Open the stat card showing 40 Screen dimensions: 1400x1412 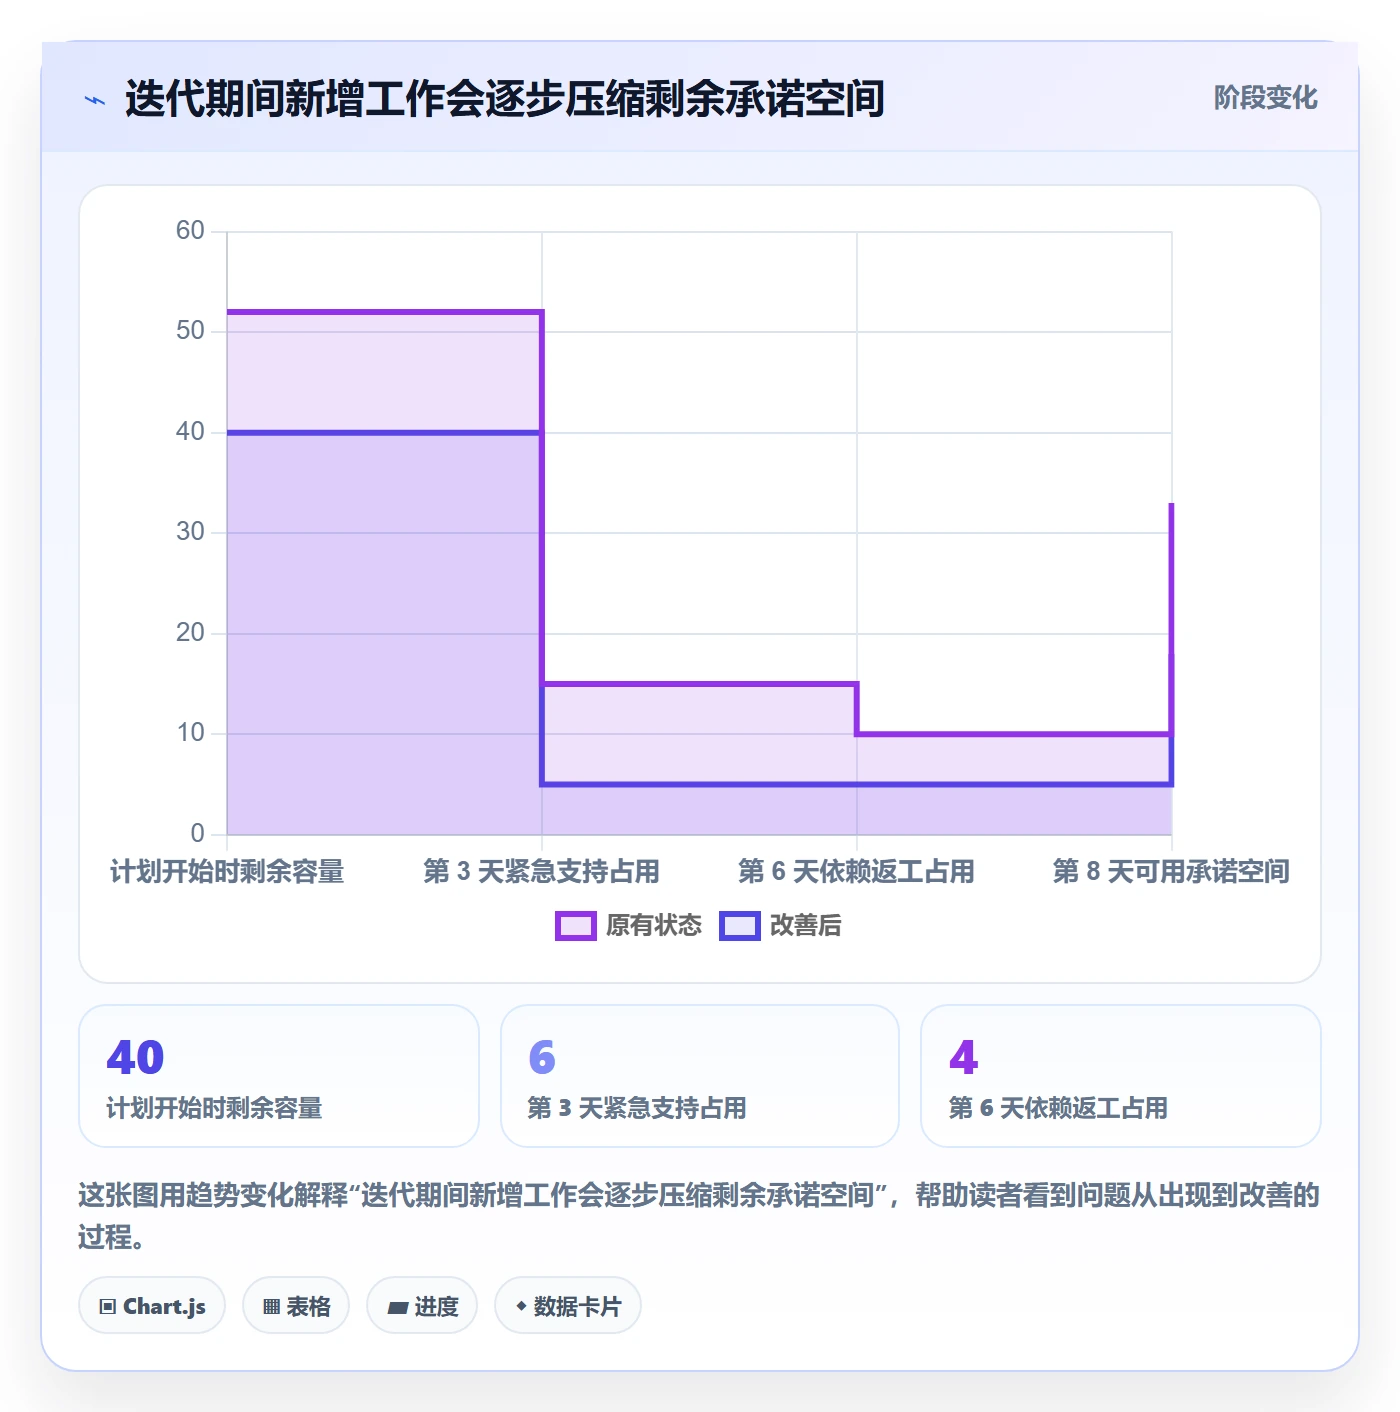(x=279, y=1076)
